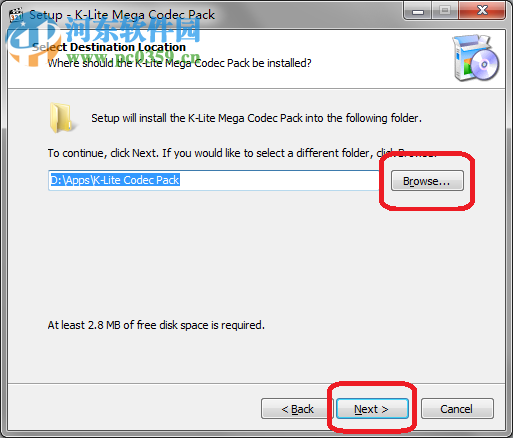Click the yellow folder icon
Viewport: 513px width, 438px height.
pyautogui.click(x=61, y=118)
